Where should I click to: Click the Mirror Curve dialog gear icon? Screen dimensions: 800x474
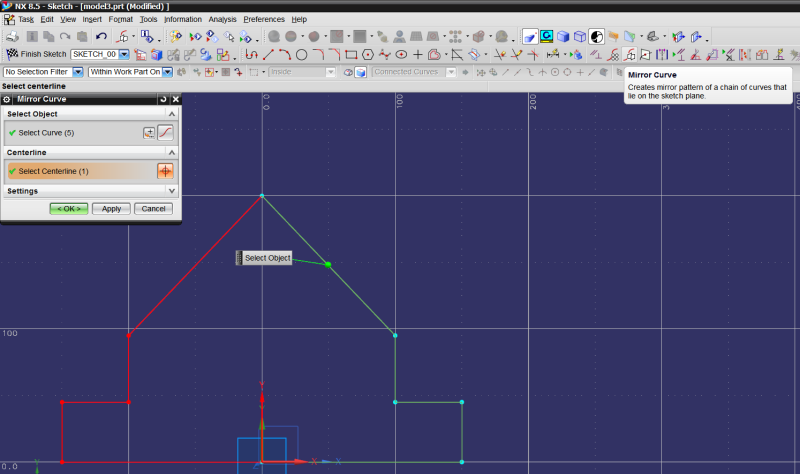coord(7,99)
